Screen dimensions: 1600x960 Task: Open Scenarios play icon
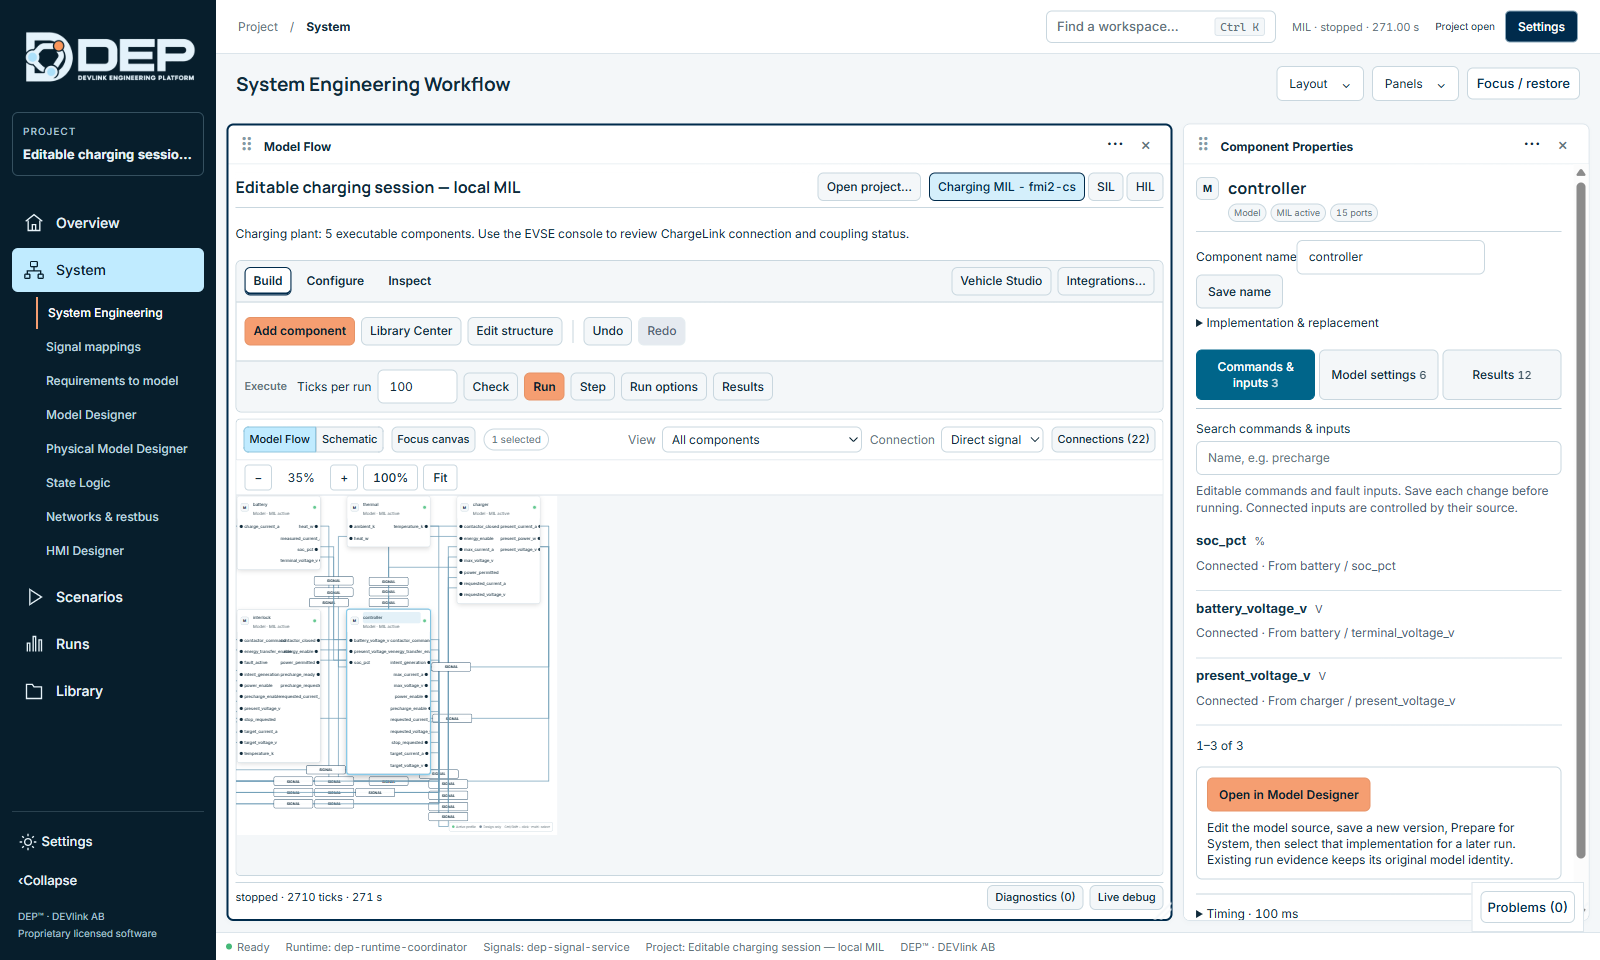[34, 597]
